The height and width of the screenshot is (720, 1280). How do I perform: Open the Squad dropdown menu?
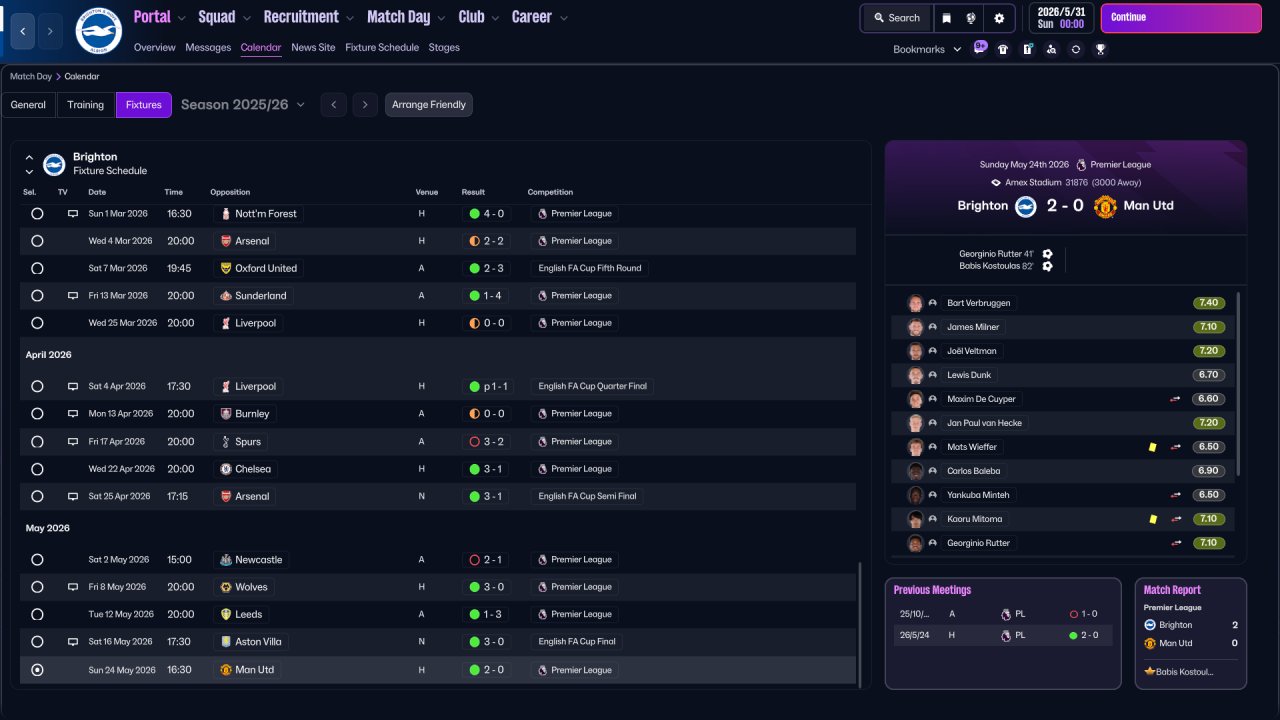pos(224,17)
